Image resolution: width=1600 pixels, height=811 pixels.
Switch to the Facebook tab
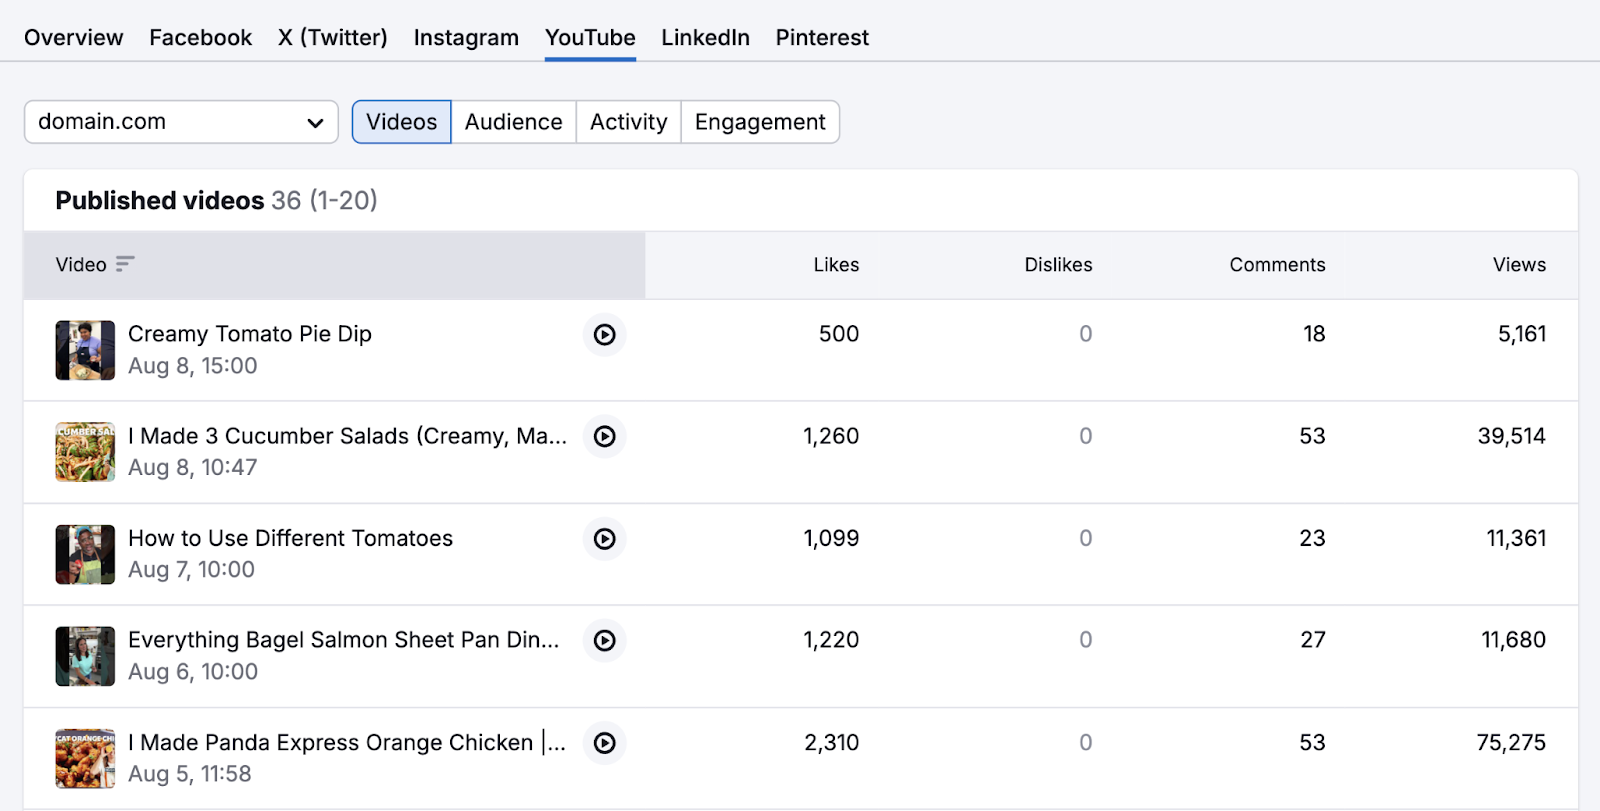pyautogui.click(x=200, y=38)
